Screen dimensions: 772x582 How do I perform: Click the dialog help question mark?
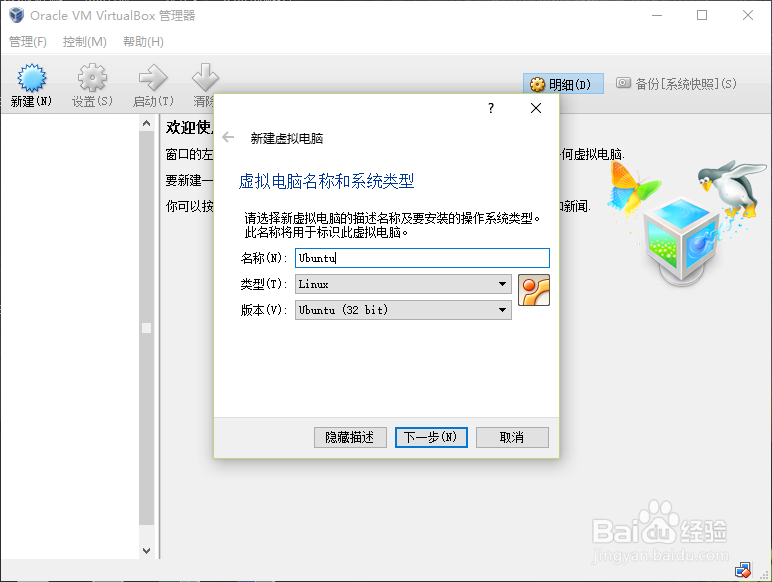(491, 108)
